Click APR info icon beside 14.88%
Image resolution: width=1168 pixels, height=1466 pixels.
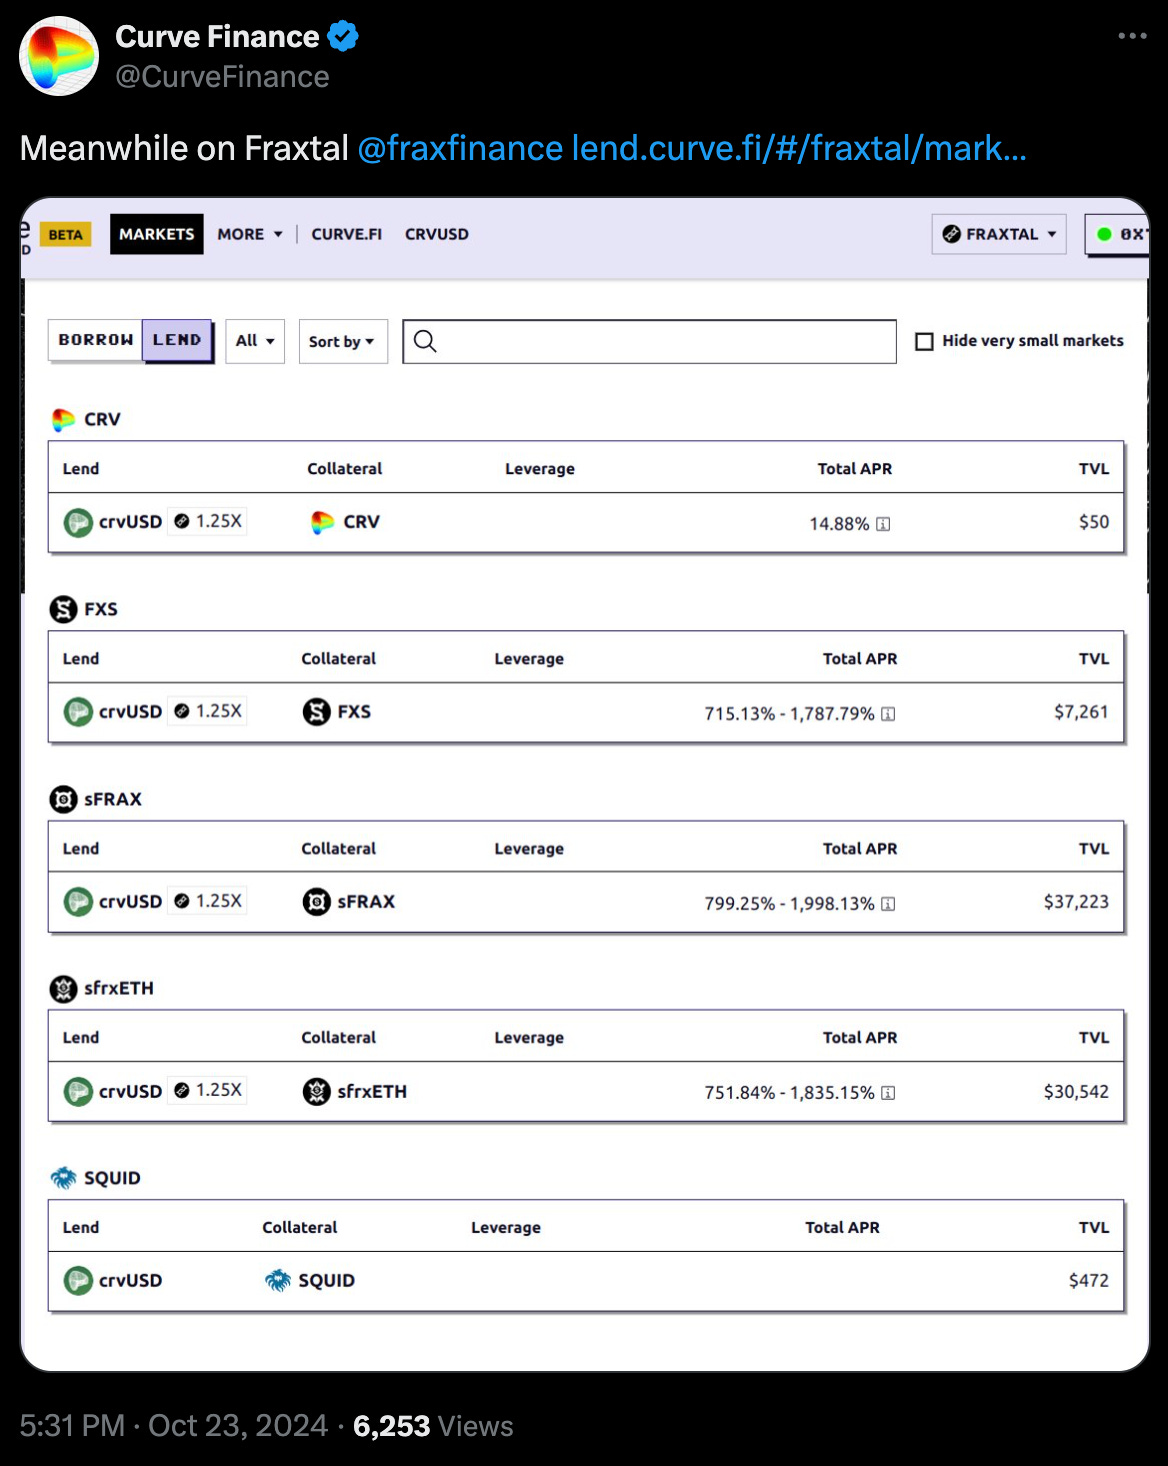tap(883, 524)
